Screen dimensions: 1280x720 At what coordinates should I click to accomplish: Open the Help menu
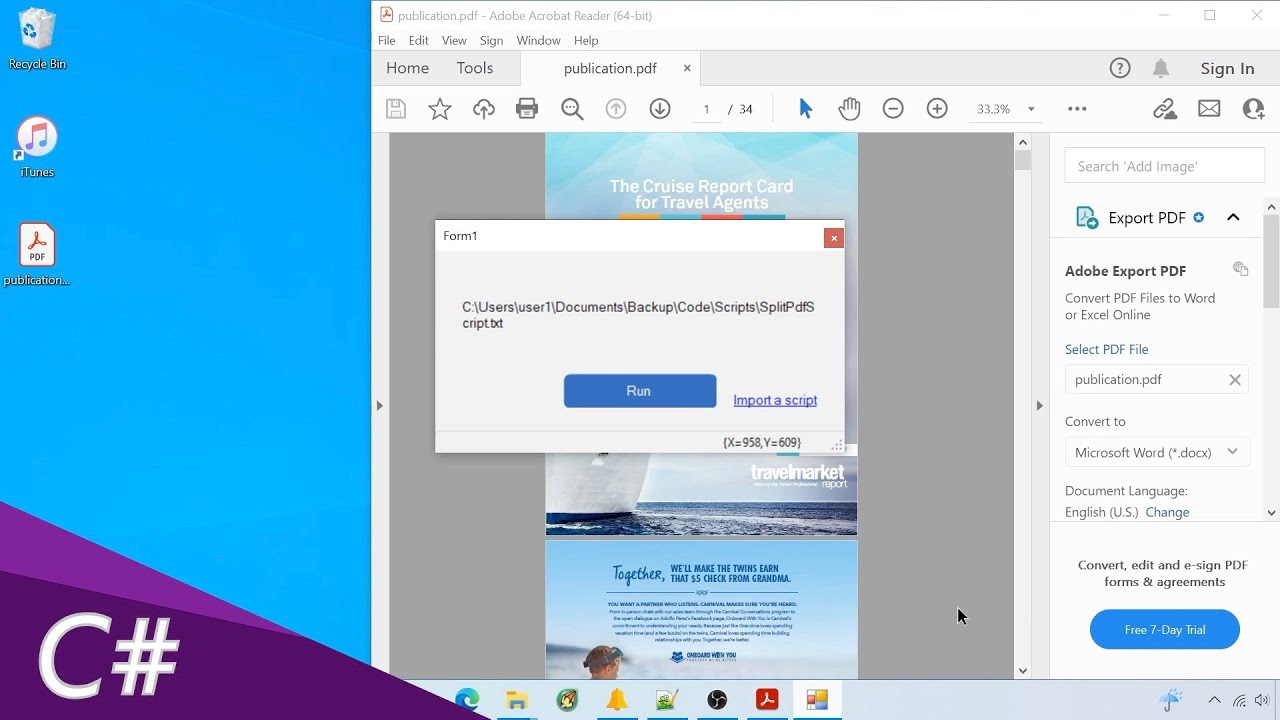[586, 40]
